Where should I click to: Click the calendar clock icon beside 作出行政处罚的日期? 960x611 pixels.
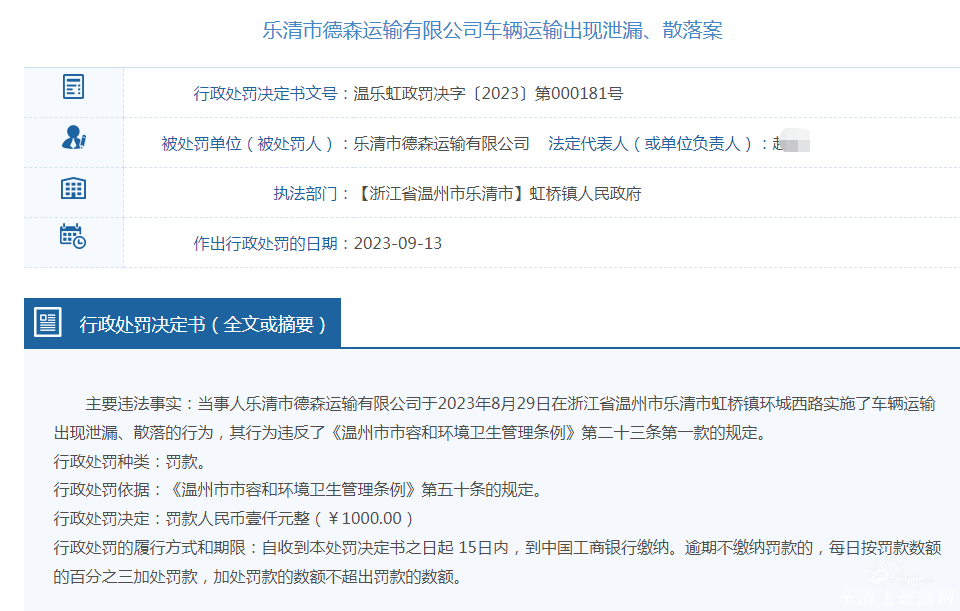coord(73,236)
